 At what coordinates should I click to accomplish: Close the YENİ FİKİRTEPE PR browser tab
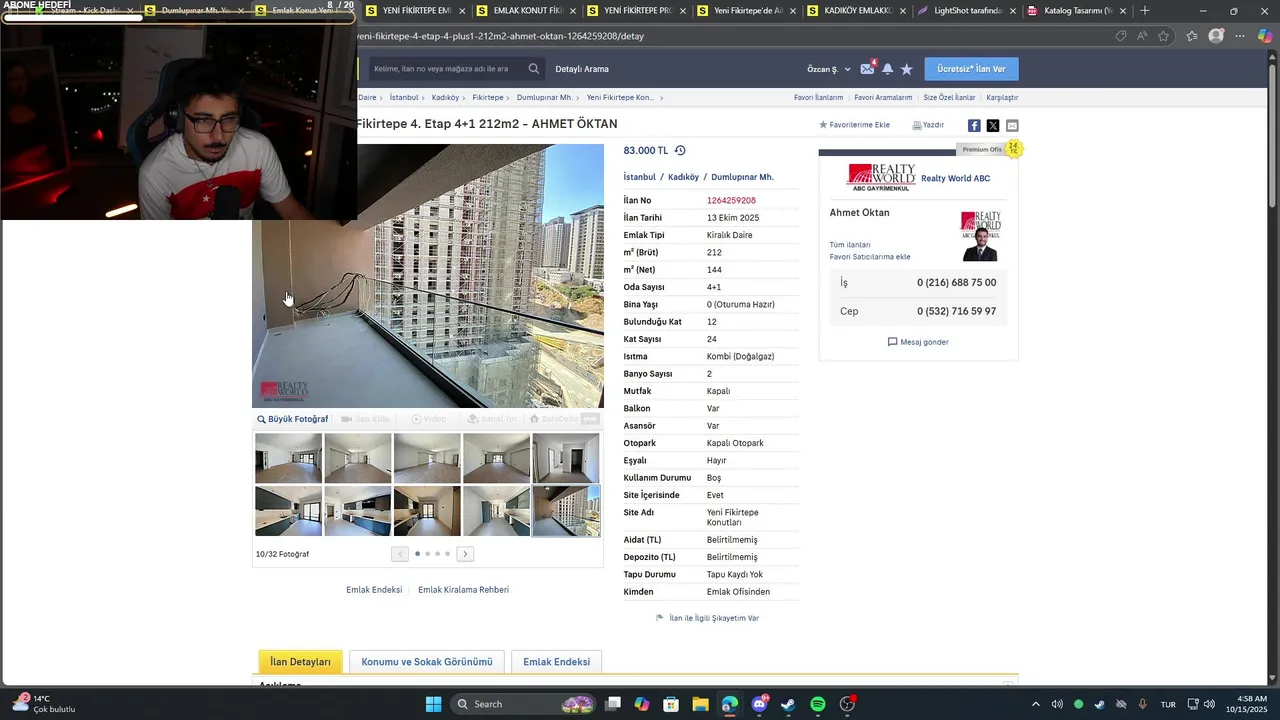682,11
